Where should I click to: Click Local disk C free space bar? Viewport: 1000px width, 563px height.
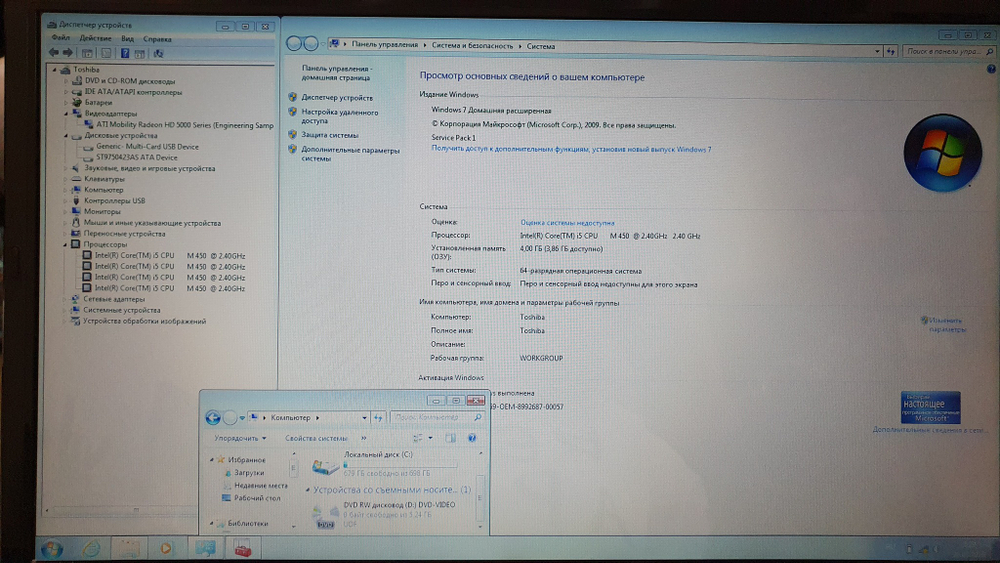pos(401,465)
